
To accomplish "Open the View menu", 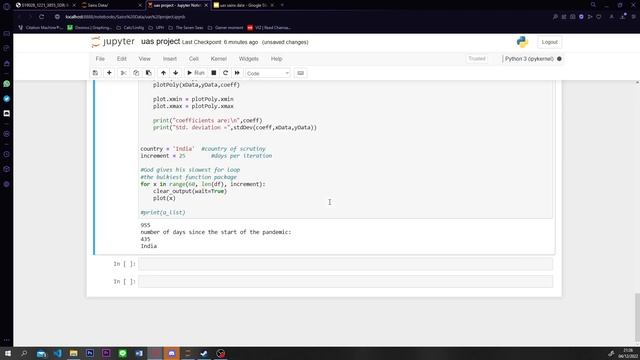I will point(144,59).
